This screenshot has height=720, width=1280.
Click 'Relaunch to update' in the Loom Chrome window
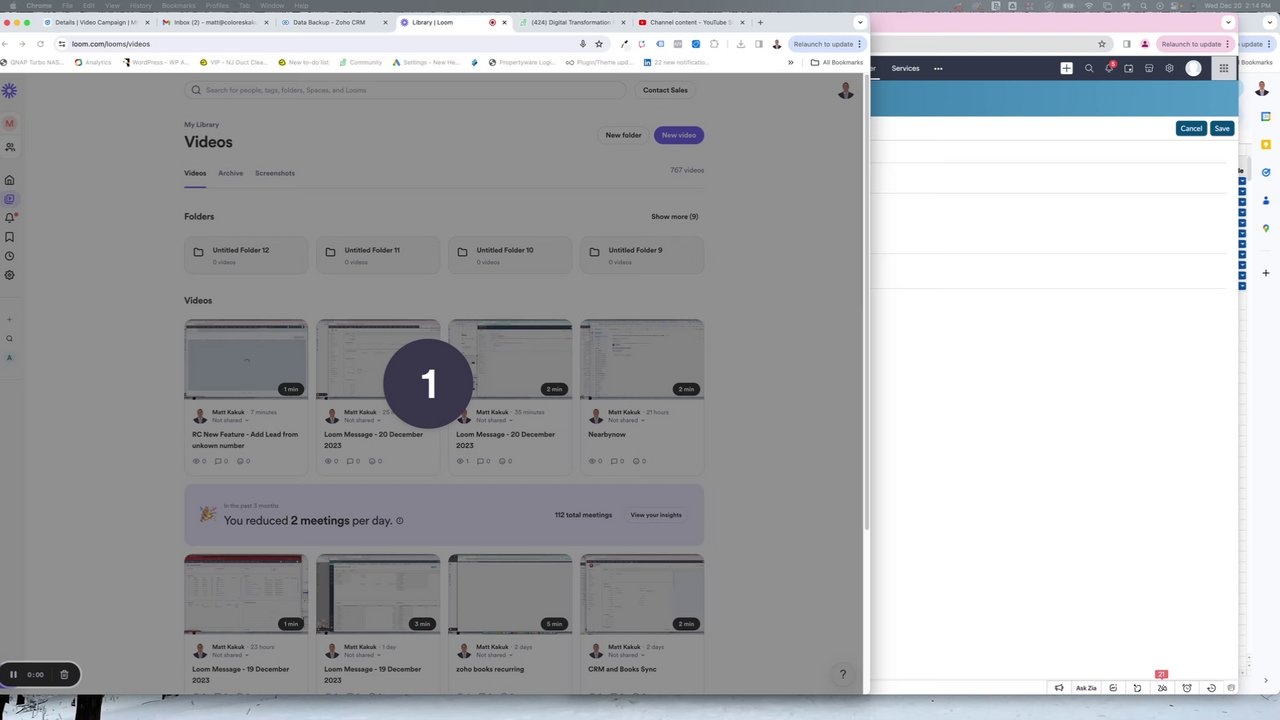(x=823, y=44)
